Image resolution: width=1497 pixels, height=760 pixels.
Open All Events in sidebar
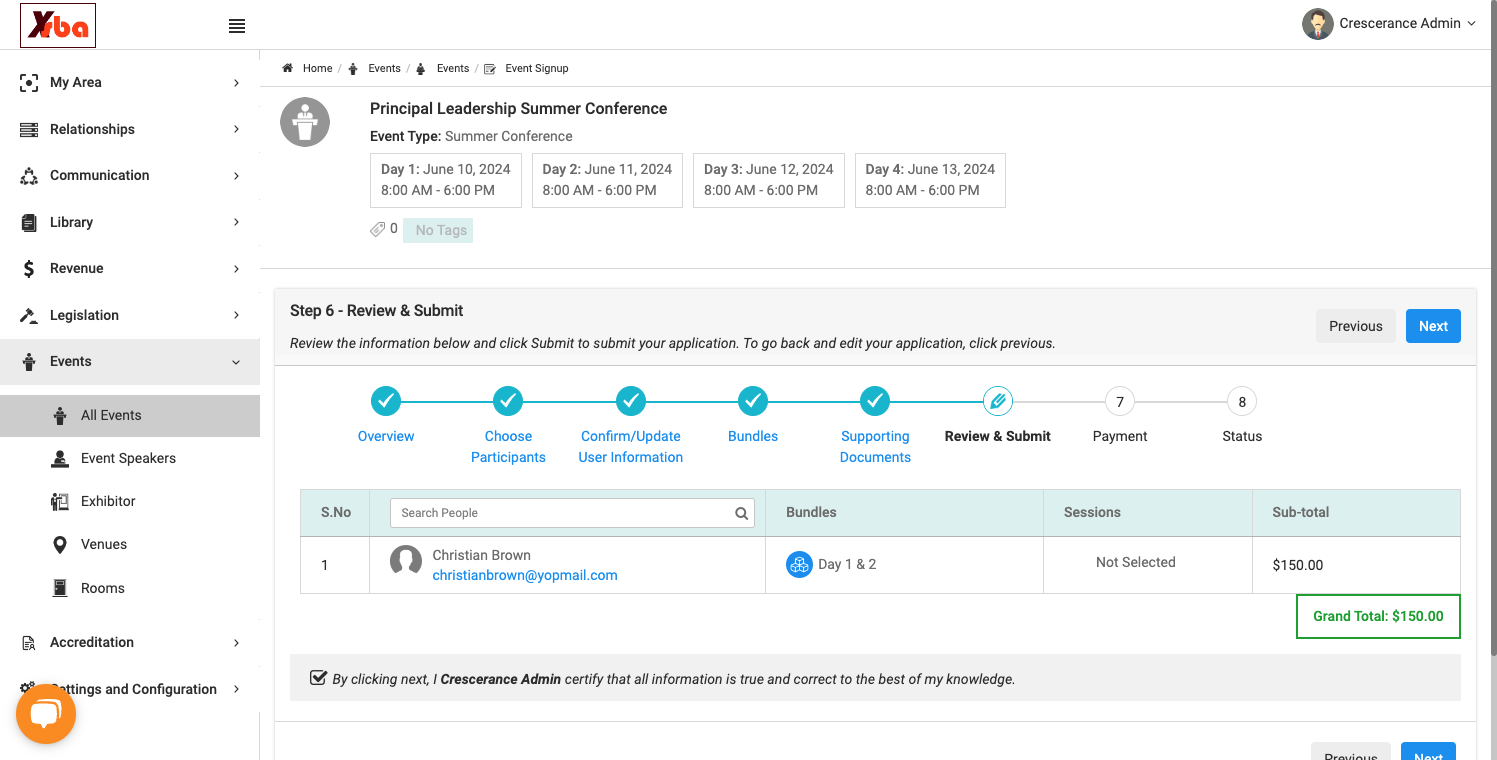[x=130, y=415]
